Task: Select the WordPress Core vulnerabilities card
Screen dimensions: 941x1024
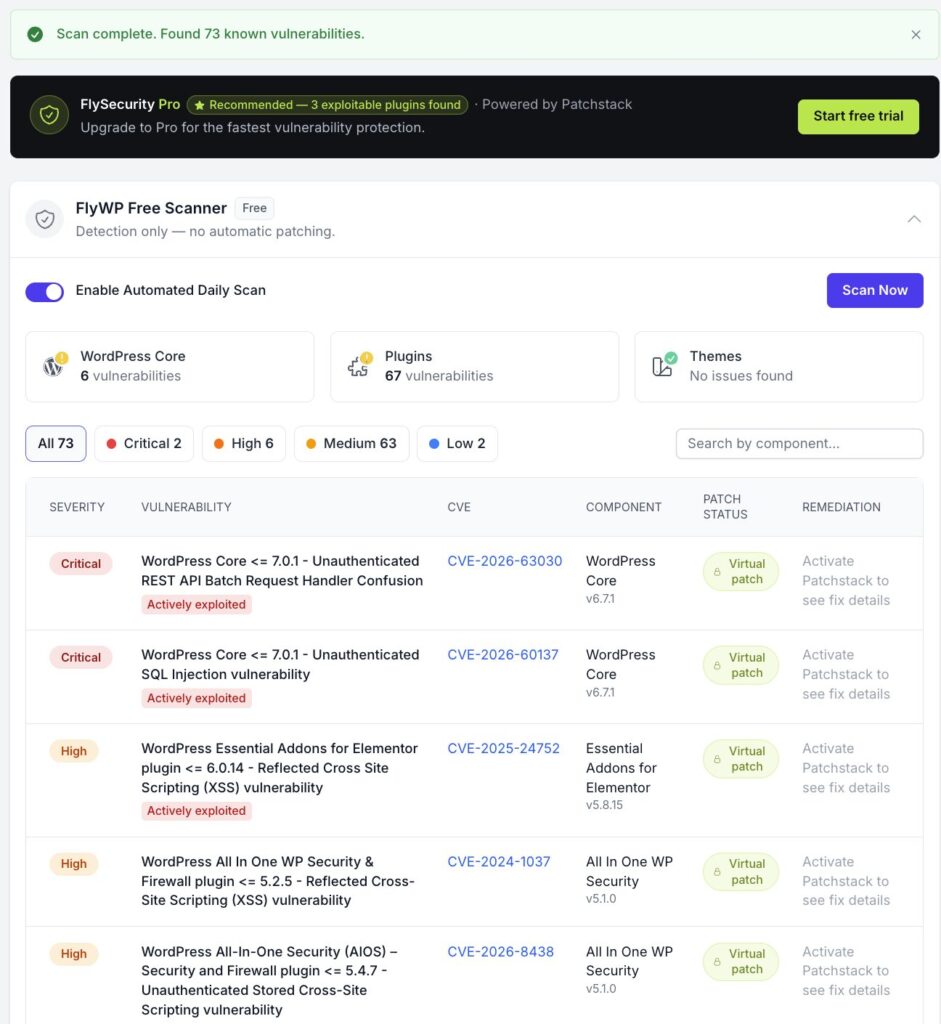Action: [169, 366]
